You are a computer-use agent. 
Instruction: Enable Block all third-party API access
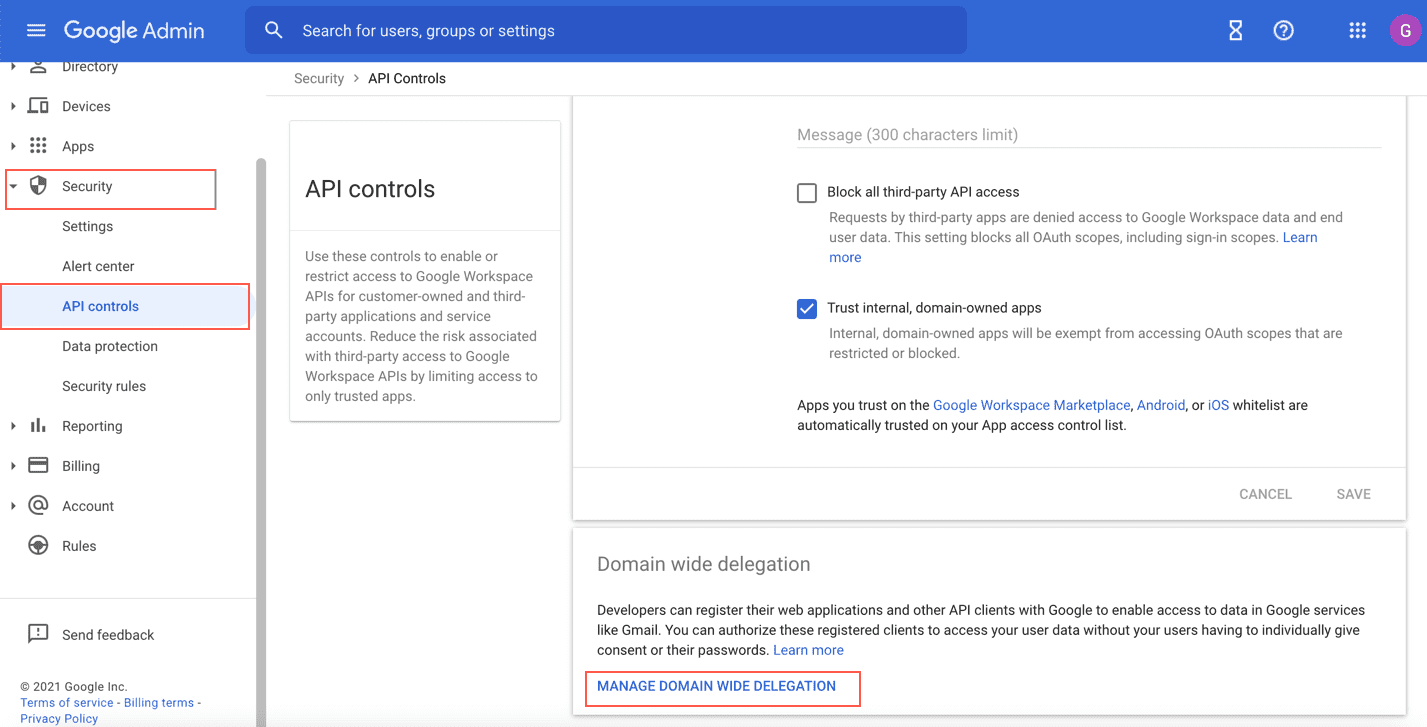807,192
